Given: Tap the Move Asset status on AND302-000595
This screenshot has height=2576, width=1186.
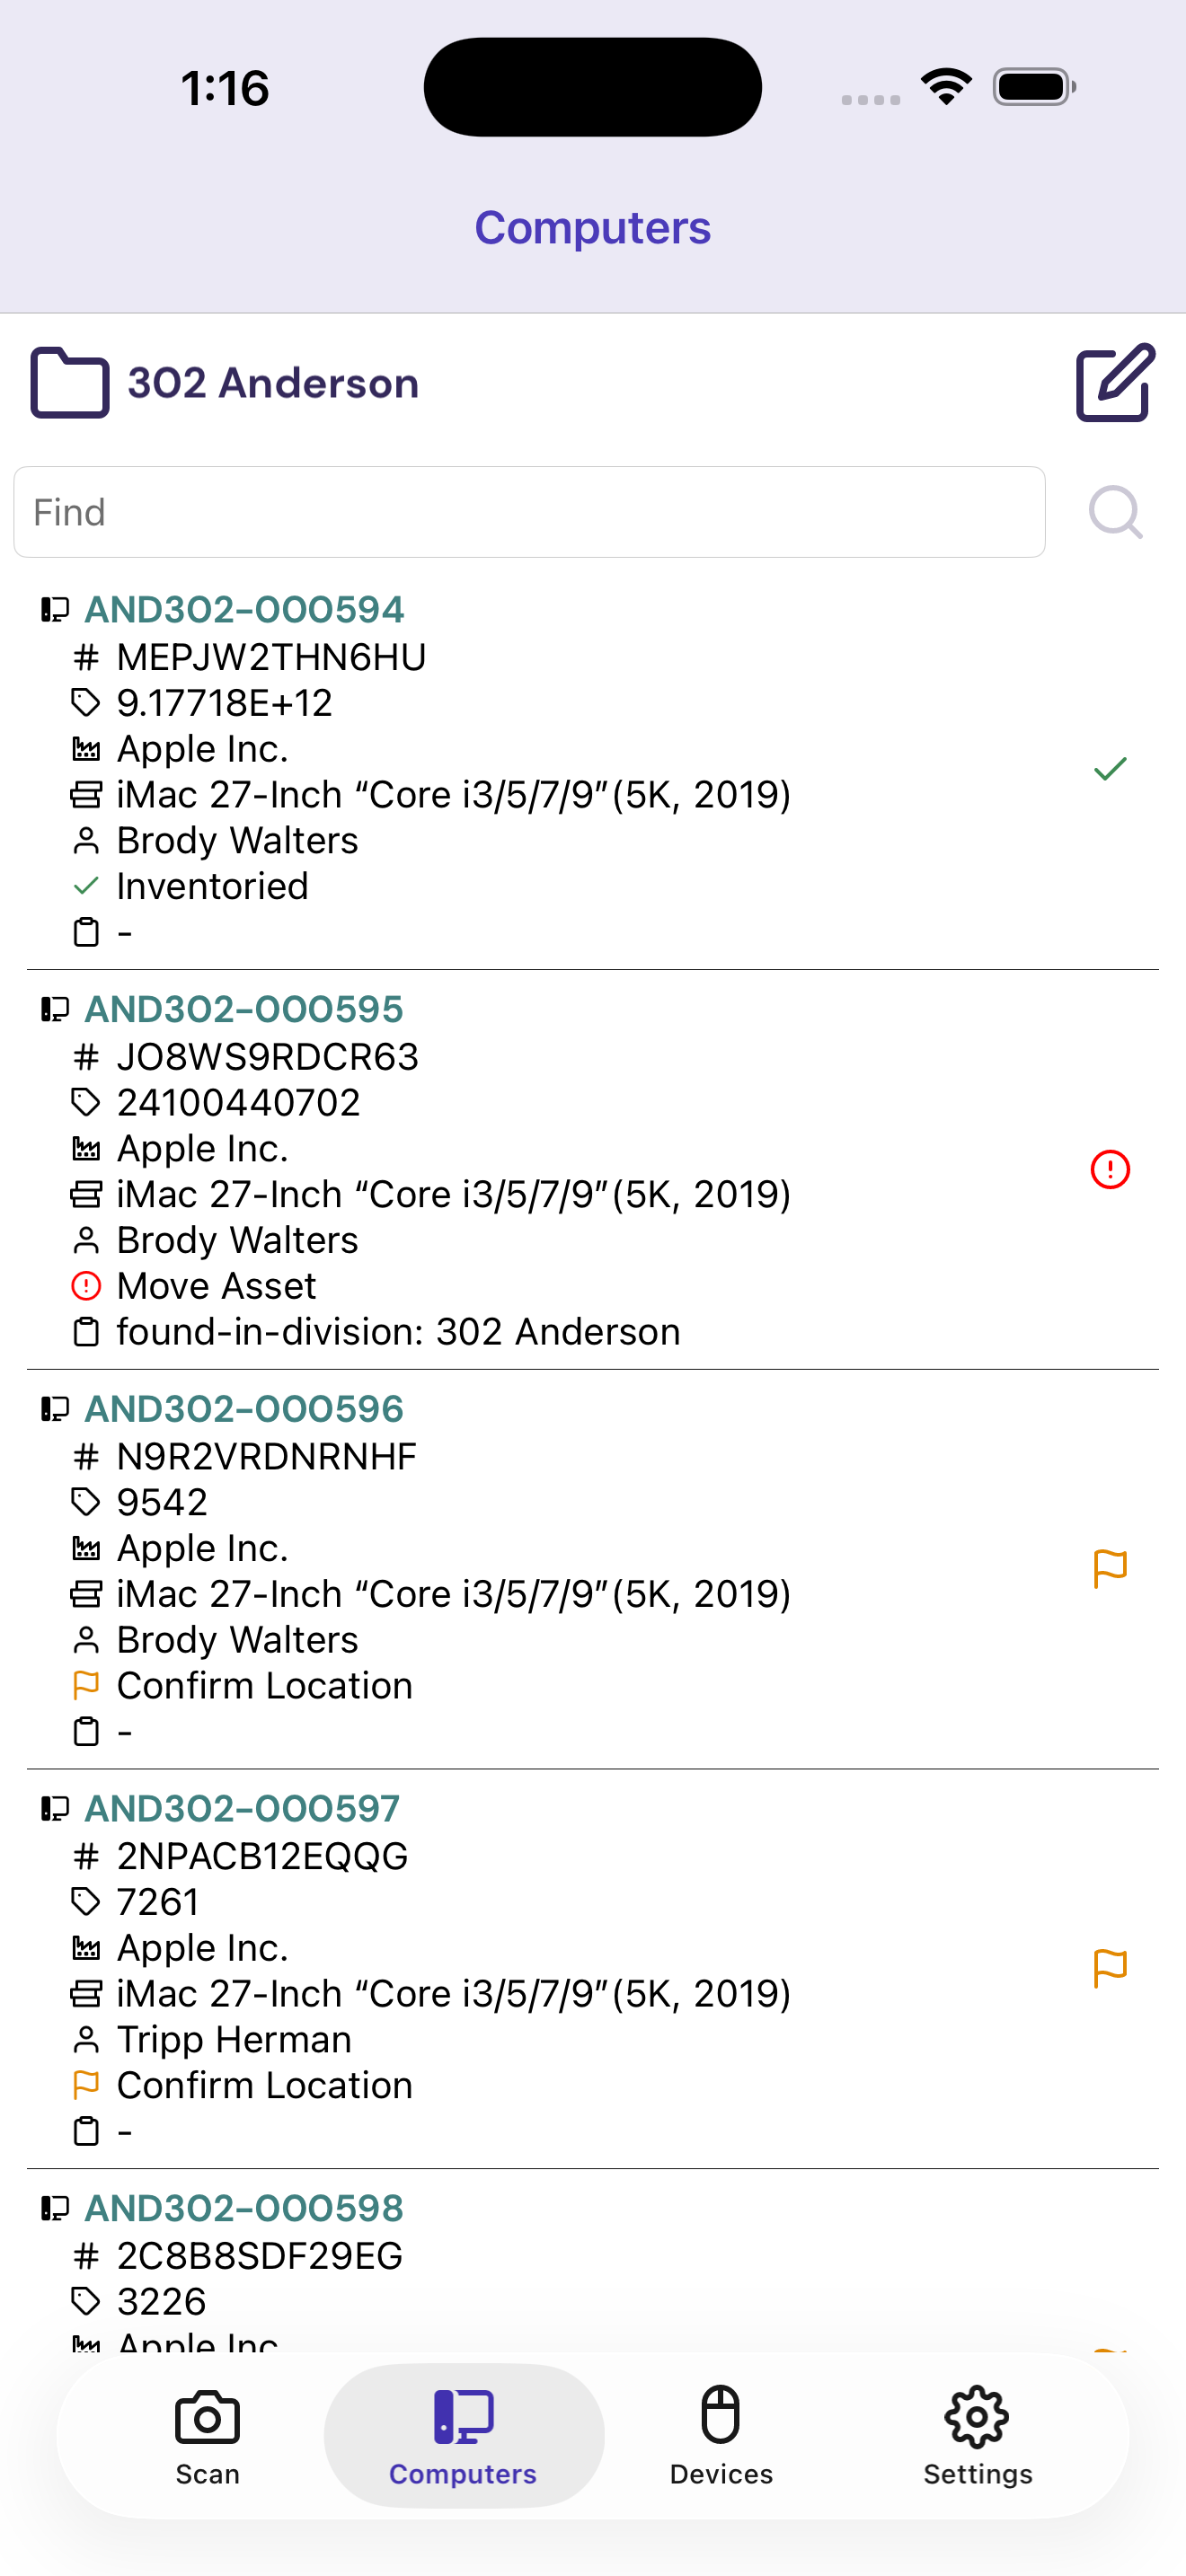Looking at the screenshot, I should pyautogui.click(x=216, y=1286).
